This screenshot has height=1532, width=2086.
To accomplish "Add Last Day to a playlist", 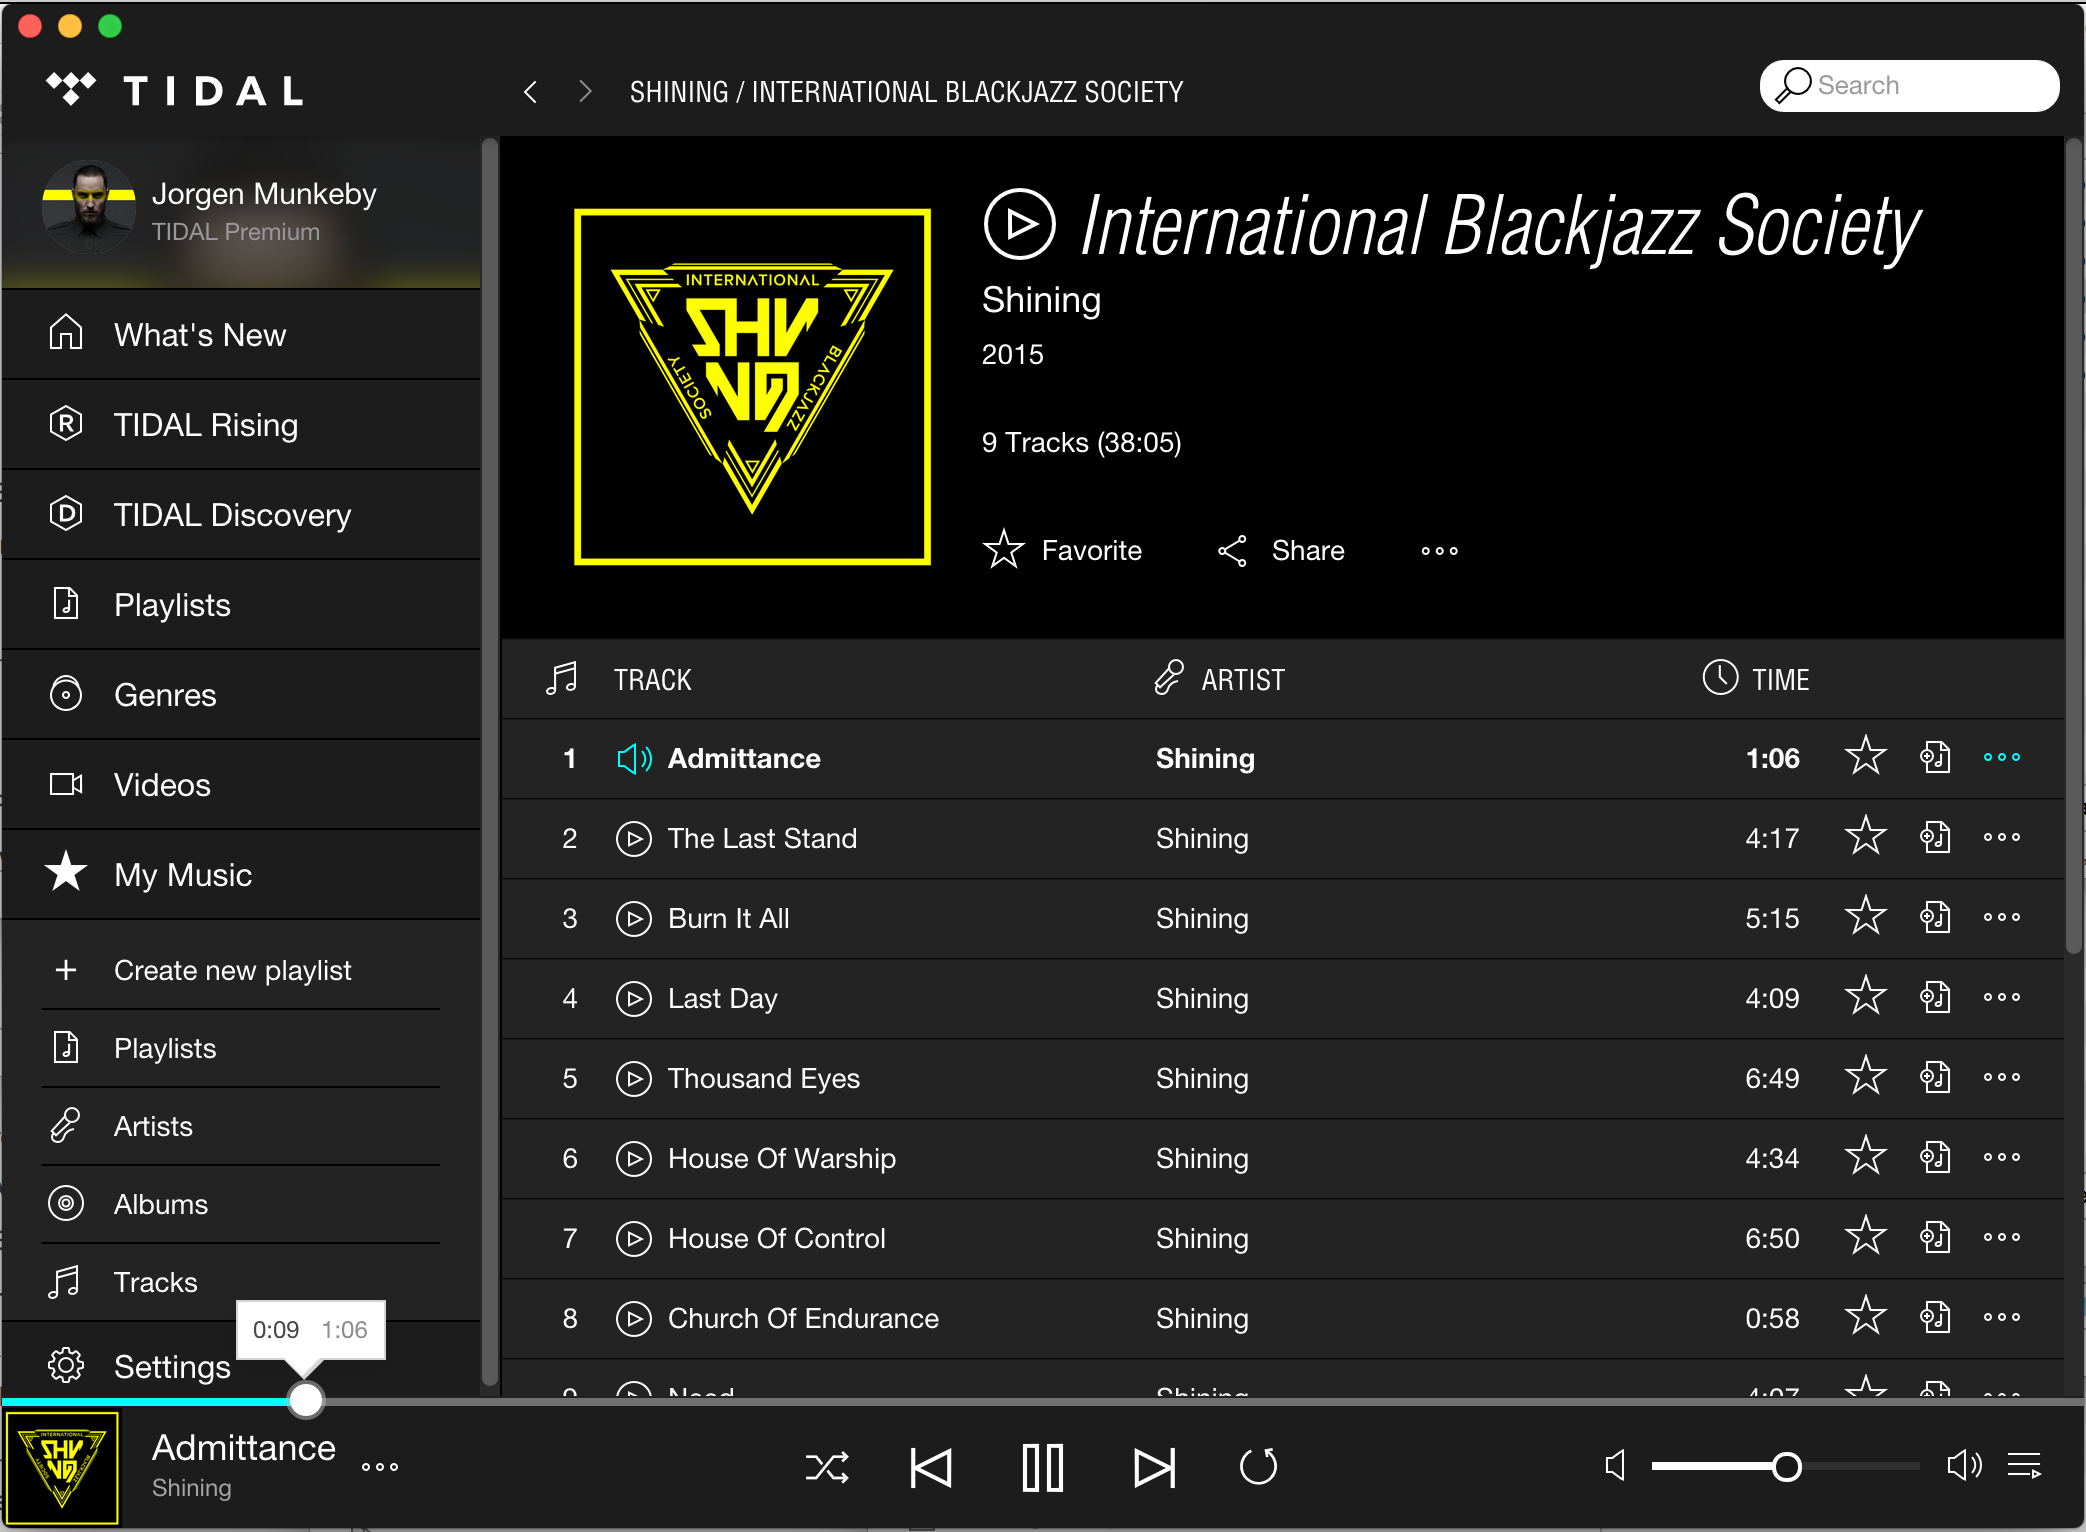I will 1935,997.
